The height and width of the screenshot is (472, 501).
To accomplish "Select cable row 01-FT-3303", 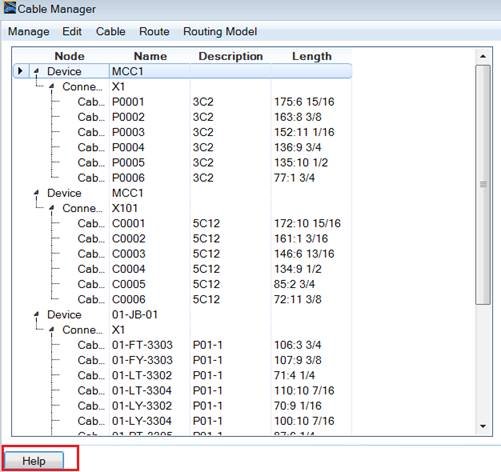I will pos(182,345).
